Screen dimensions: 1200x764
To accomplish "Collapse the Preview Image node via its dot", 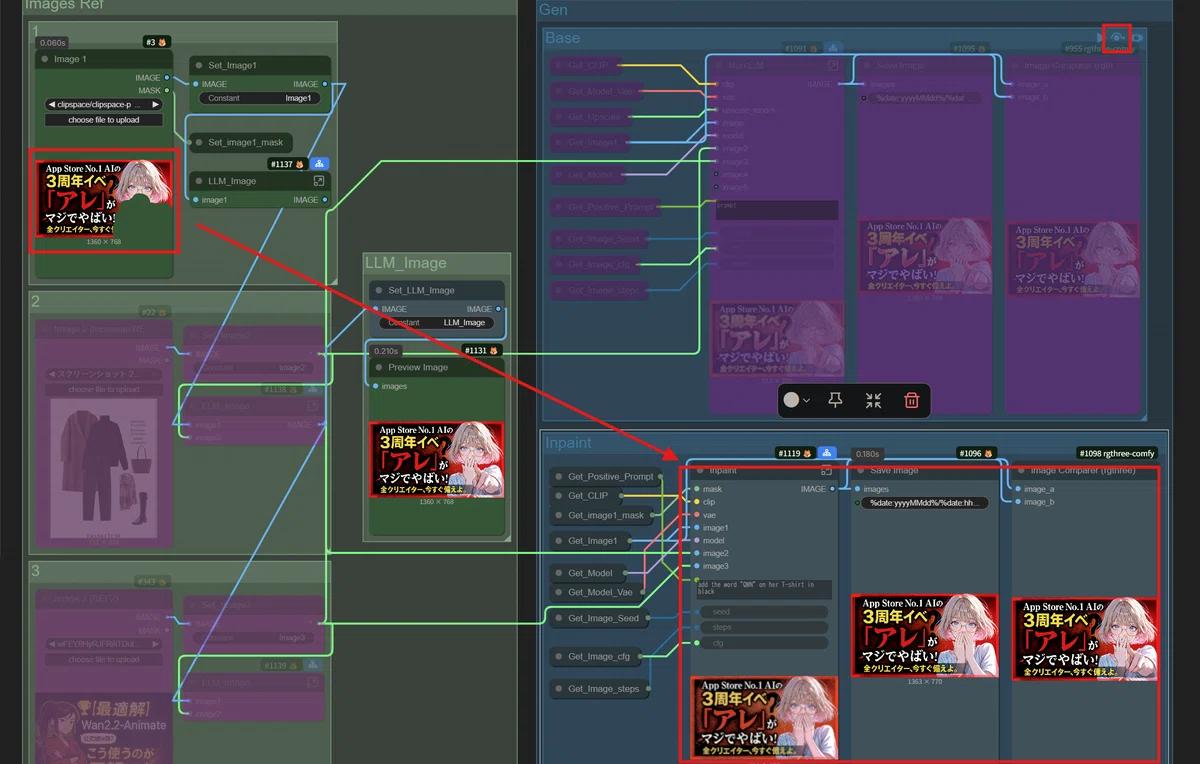I will (x=379, y=367).
